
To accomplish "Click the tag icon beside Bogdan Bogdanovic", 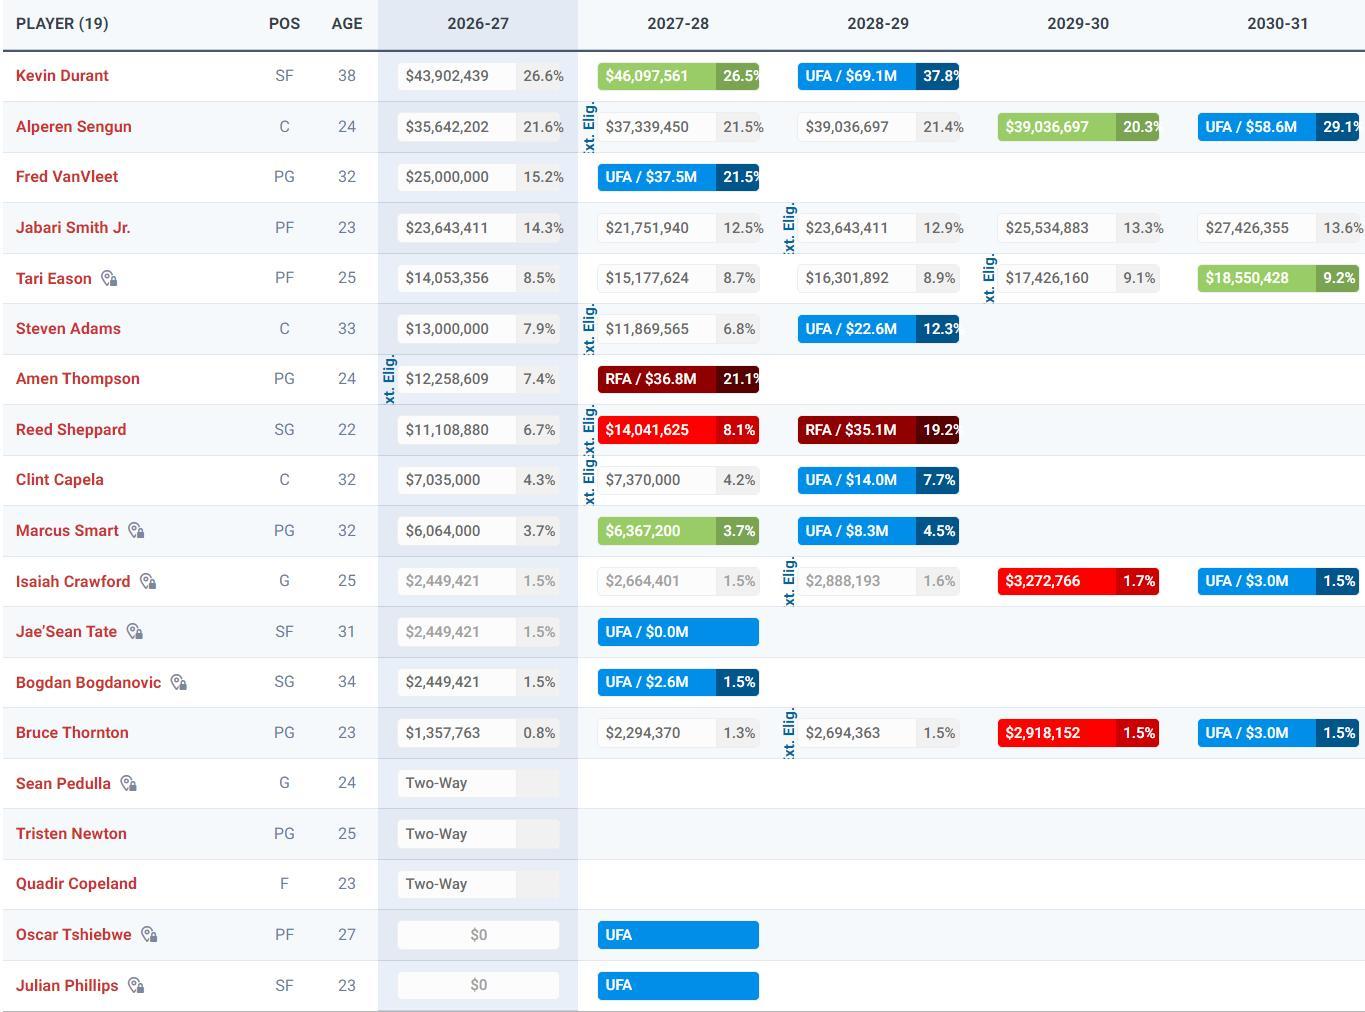I will pyautogui.click(x=179, y=683).
